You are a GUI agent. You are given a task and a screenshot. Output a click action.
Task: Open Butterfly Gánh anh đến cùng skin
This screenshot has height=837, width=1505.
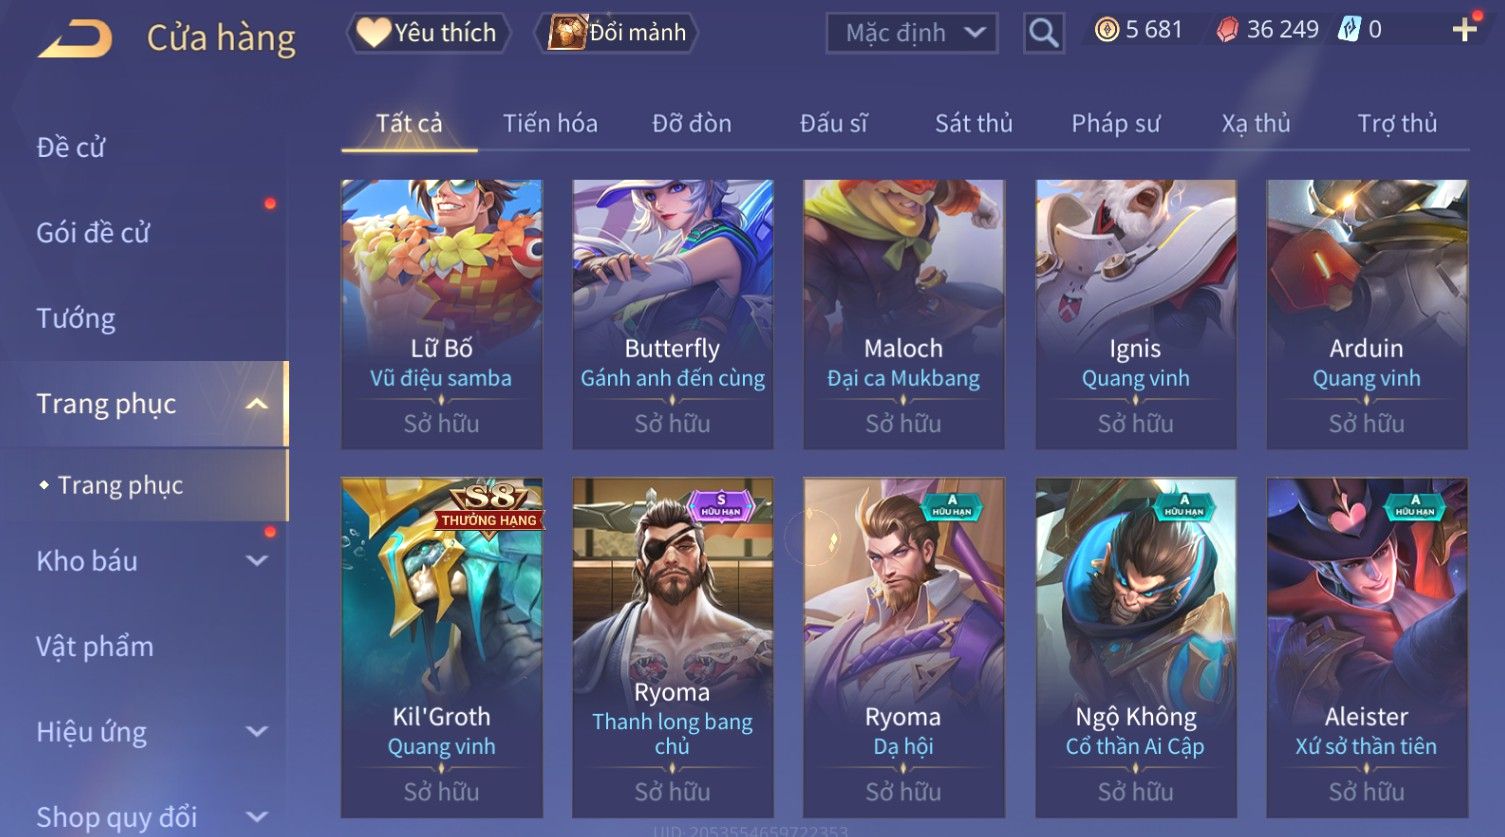(673, 314)
